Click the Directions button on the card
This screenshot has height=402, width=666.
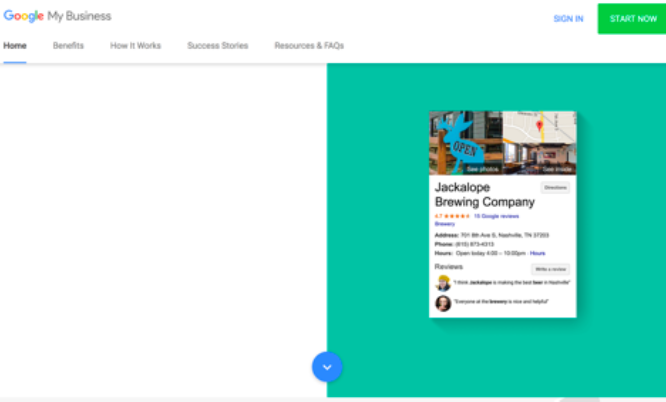point(555,187)
